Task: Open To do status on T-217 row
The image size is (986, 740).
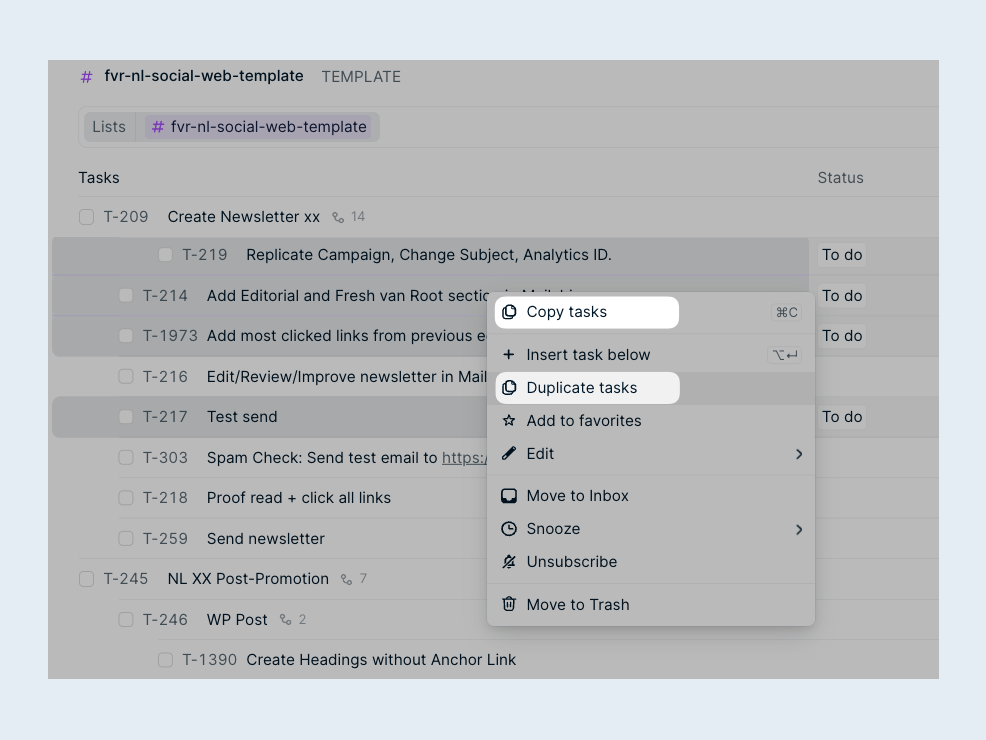Action: (x=841, y=417)
